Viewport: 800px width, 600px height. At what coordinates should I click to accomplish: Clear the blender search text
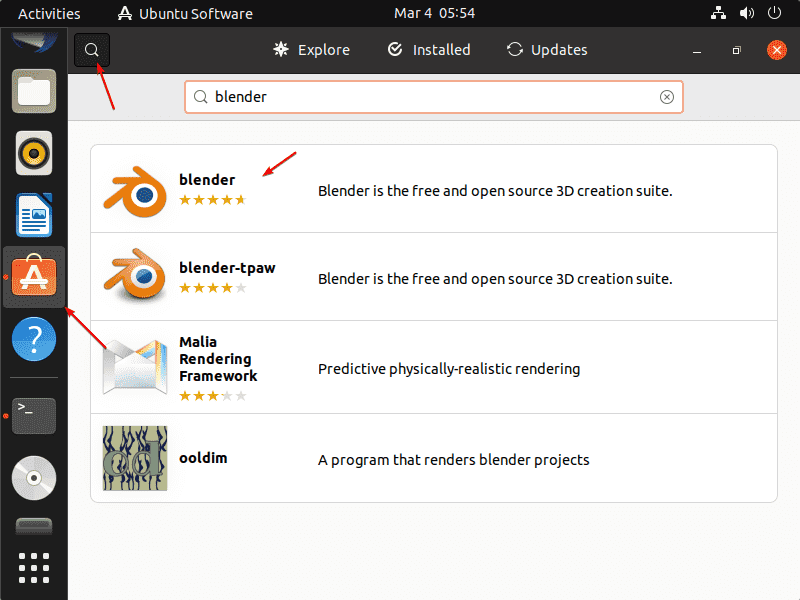pyautogui.click(x=666, y=96)
